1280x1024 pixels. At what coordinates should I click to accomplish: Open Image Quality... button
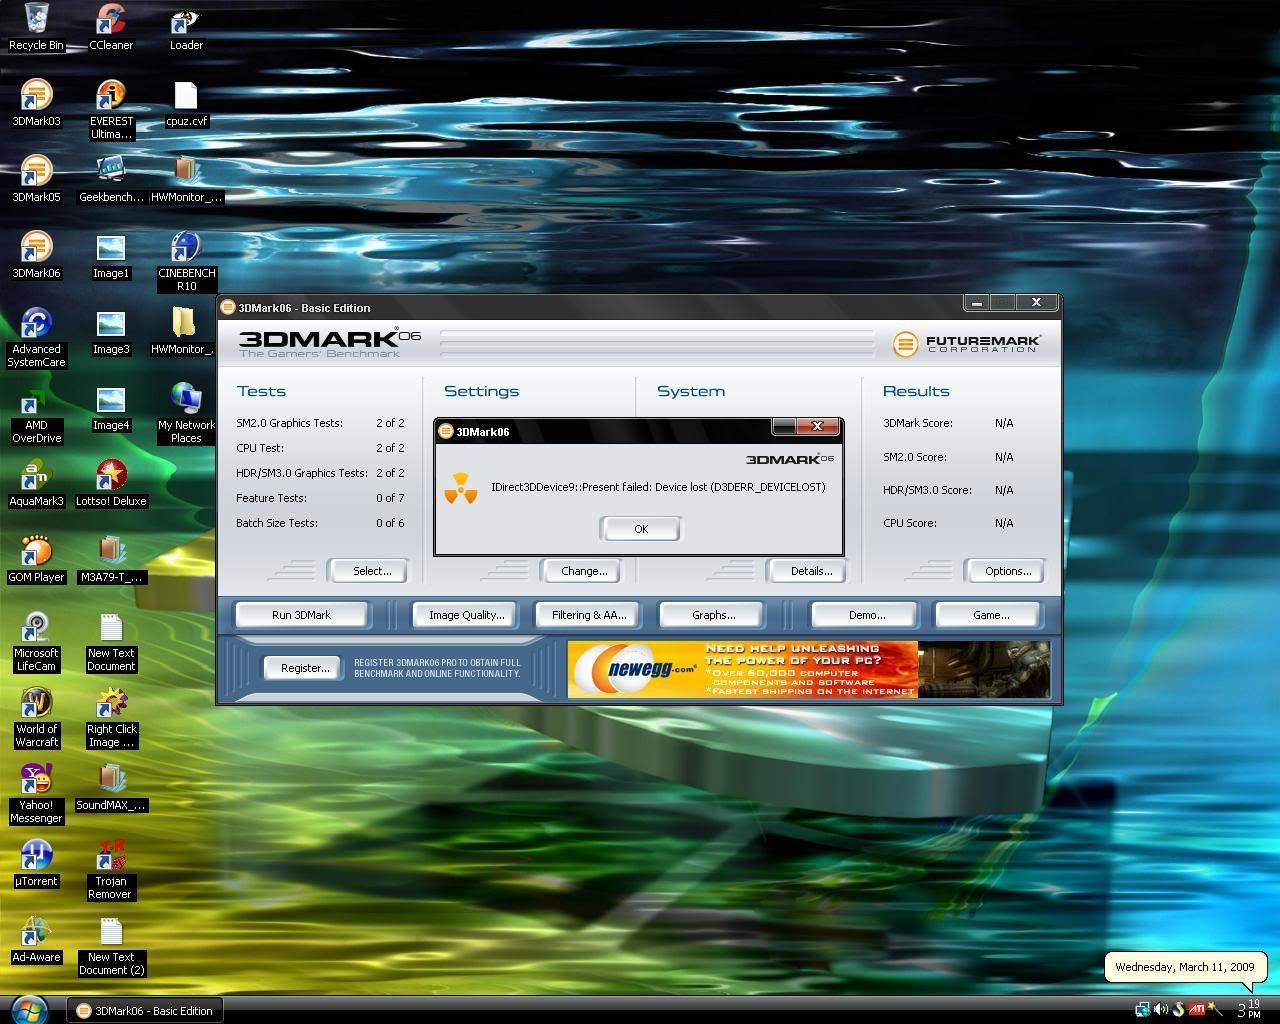click(x=466, y=615)
